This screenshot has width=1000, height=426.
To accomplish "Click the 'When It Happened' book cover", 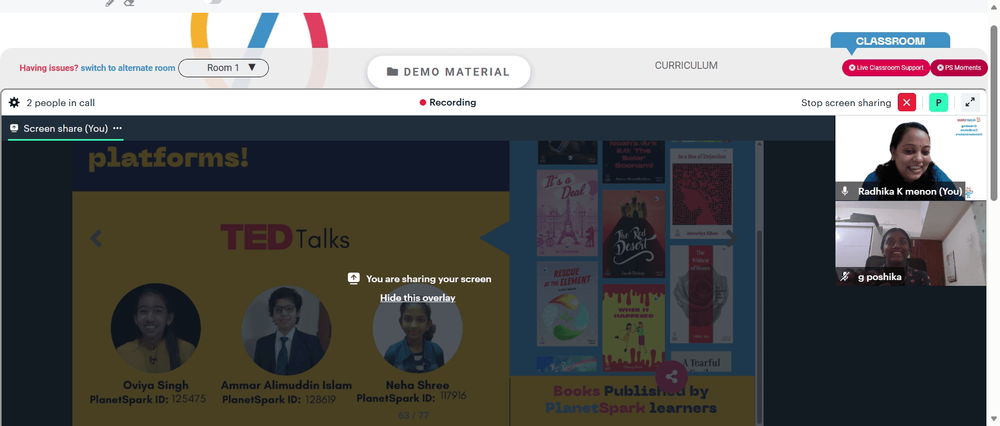I will point(633,327).
